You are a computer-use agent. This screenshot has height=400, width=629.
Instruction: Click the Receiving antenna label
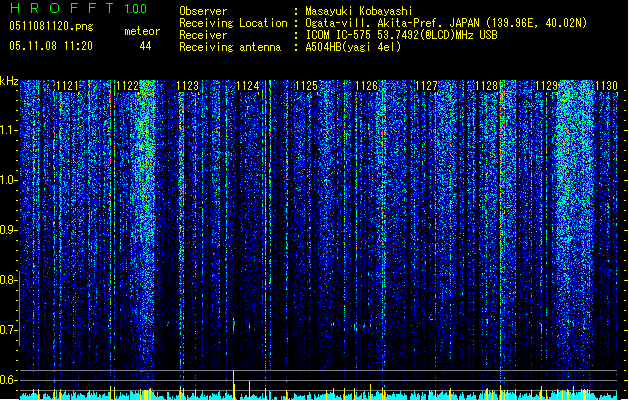point(230,47)
